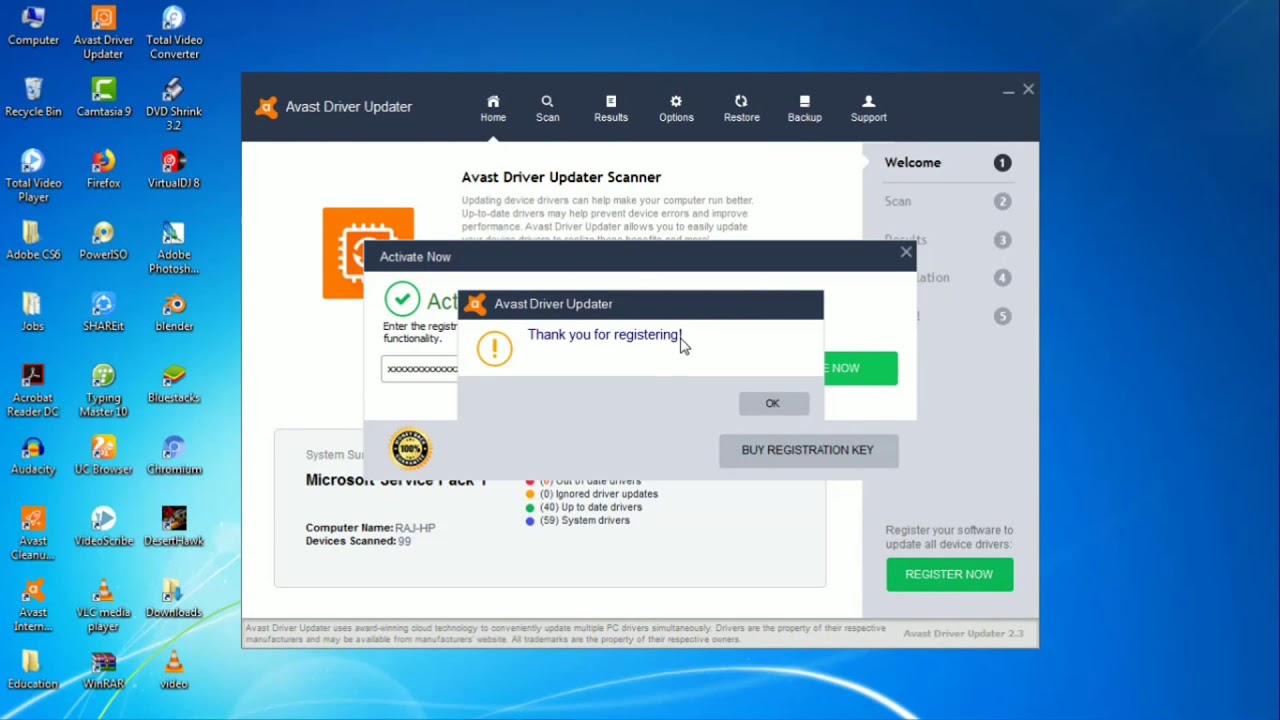Open the Avast Cleanup desktop icon
This screenshot has width=1280, height=720.
(x=33, y=534)
